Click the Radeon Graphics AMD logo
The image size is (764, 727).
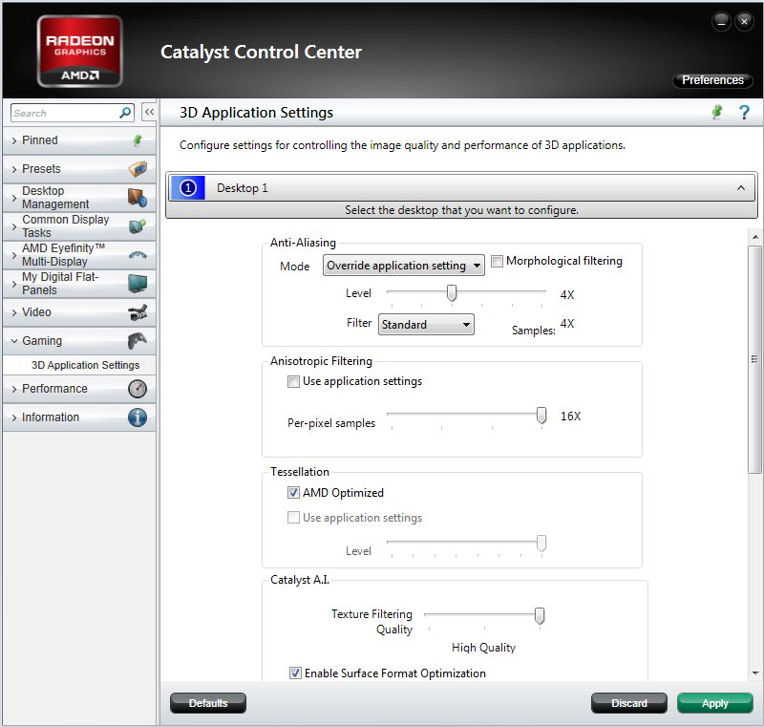[x=80, y=52]
